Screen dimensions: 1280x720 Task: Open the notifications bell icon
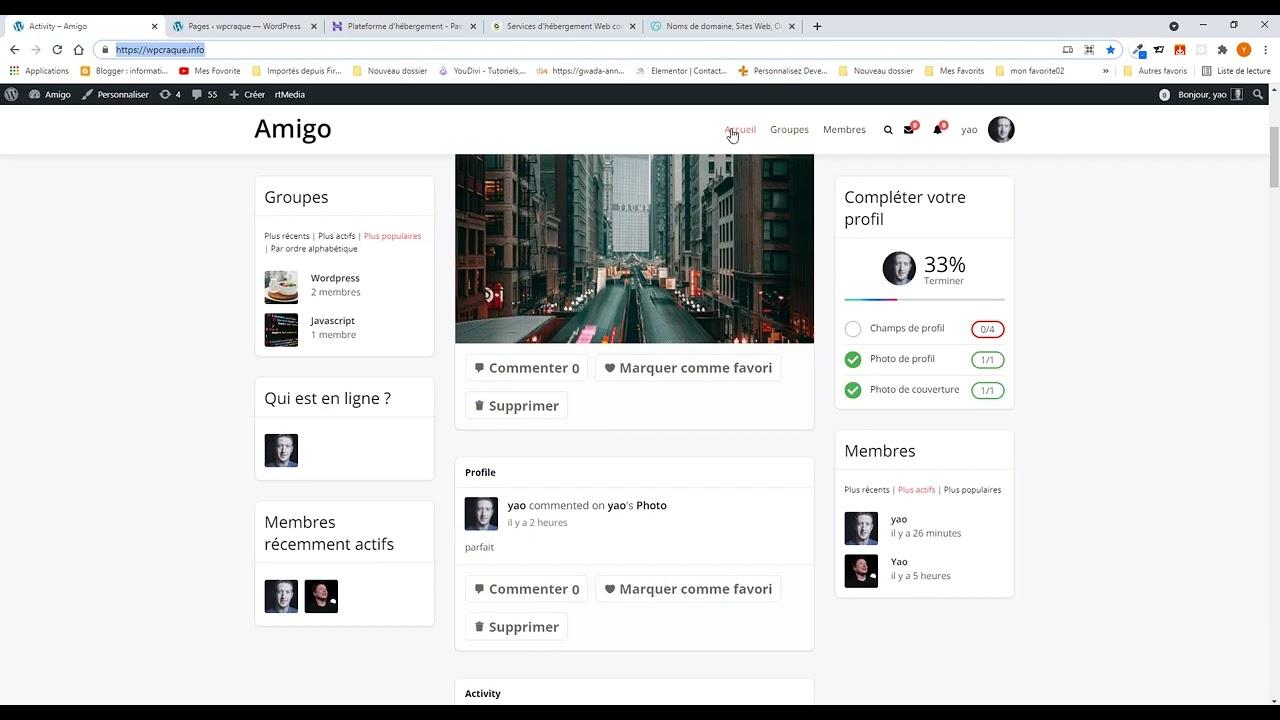(x=938, y=130)
